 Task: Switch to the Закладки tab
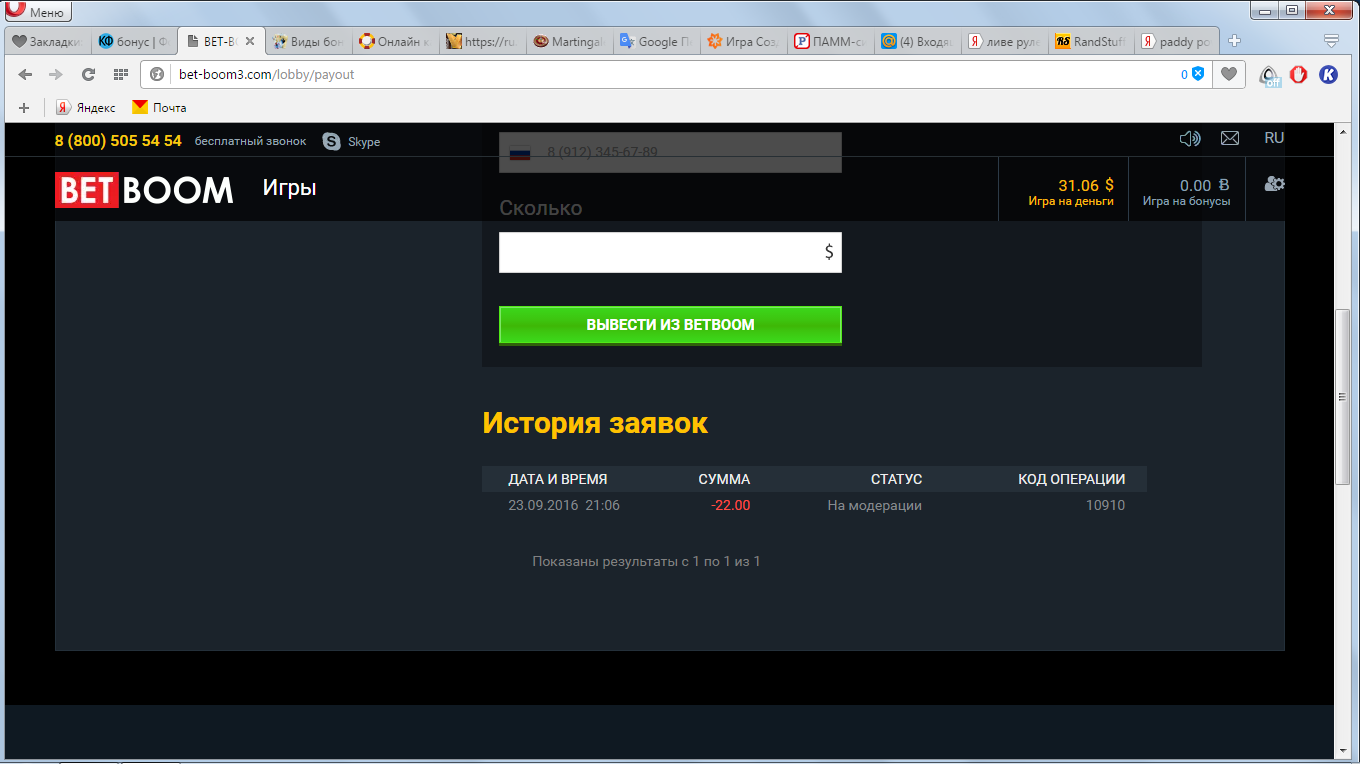48,42
